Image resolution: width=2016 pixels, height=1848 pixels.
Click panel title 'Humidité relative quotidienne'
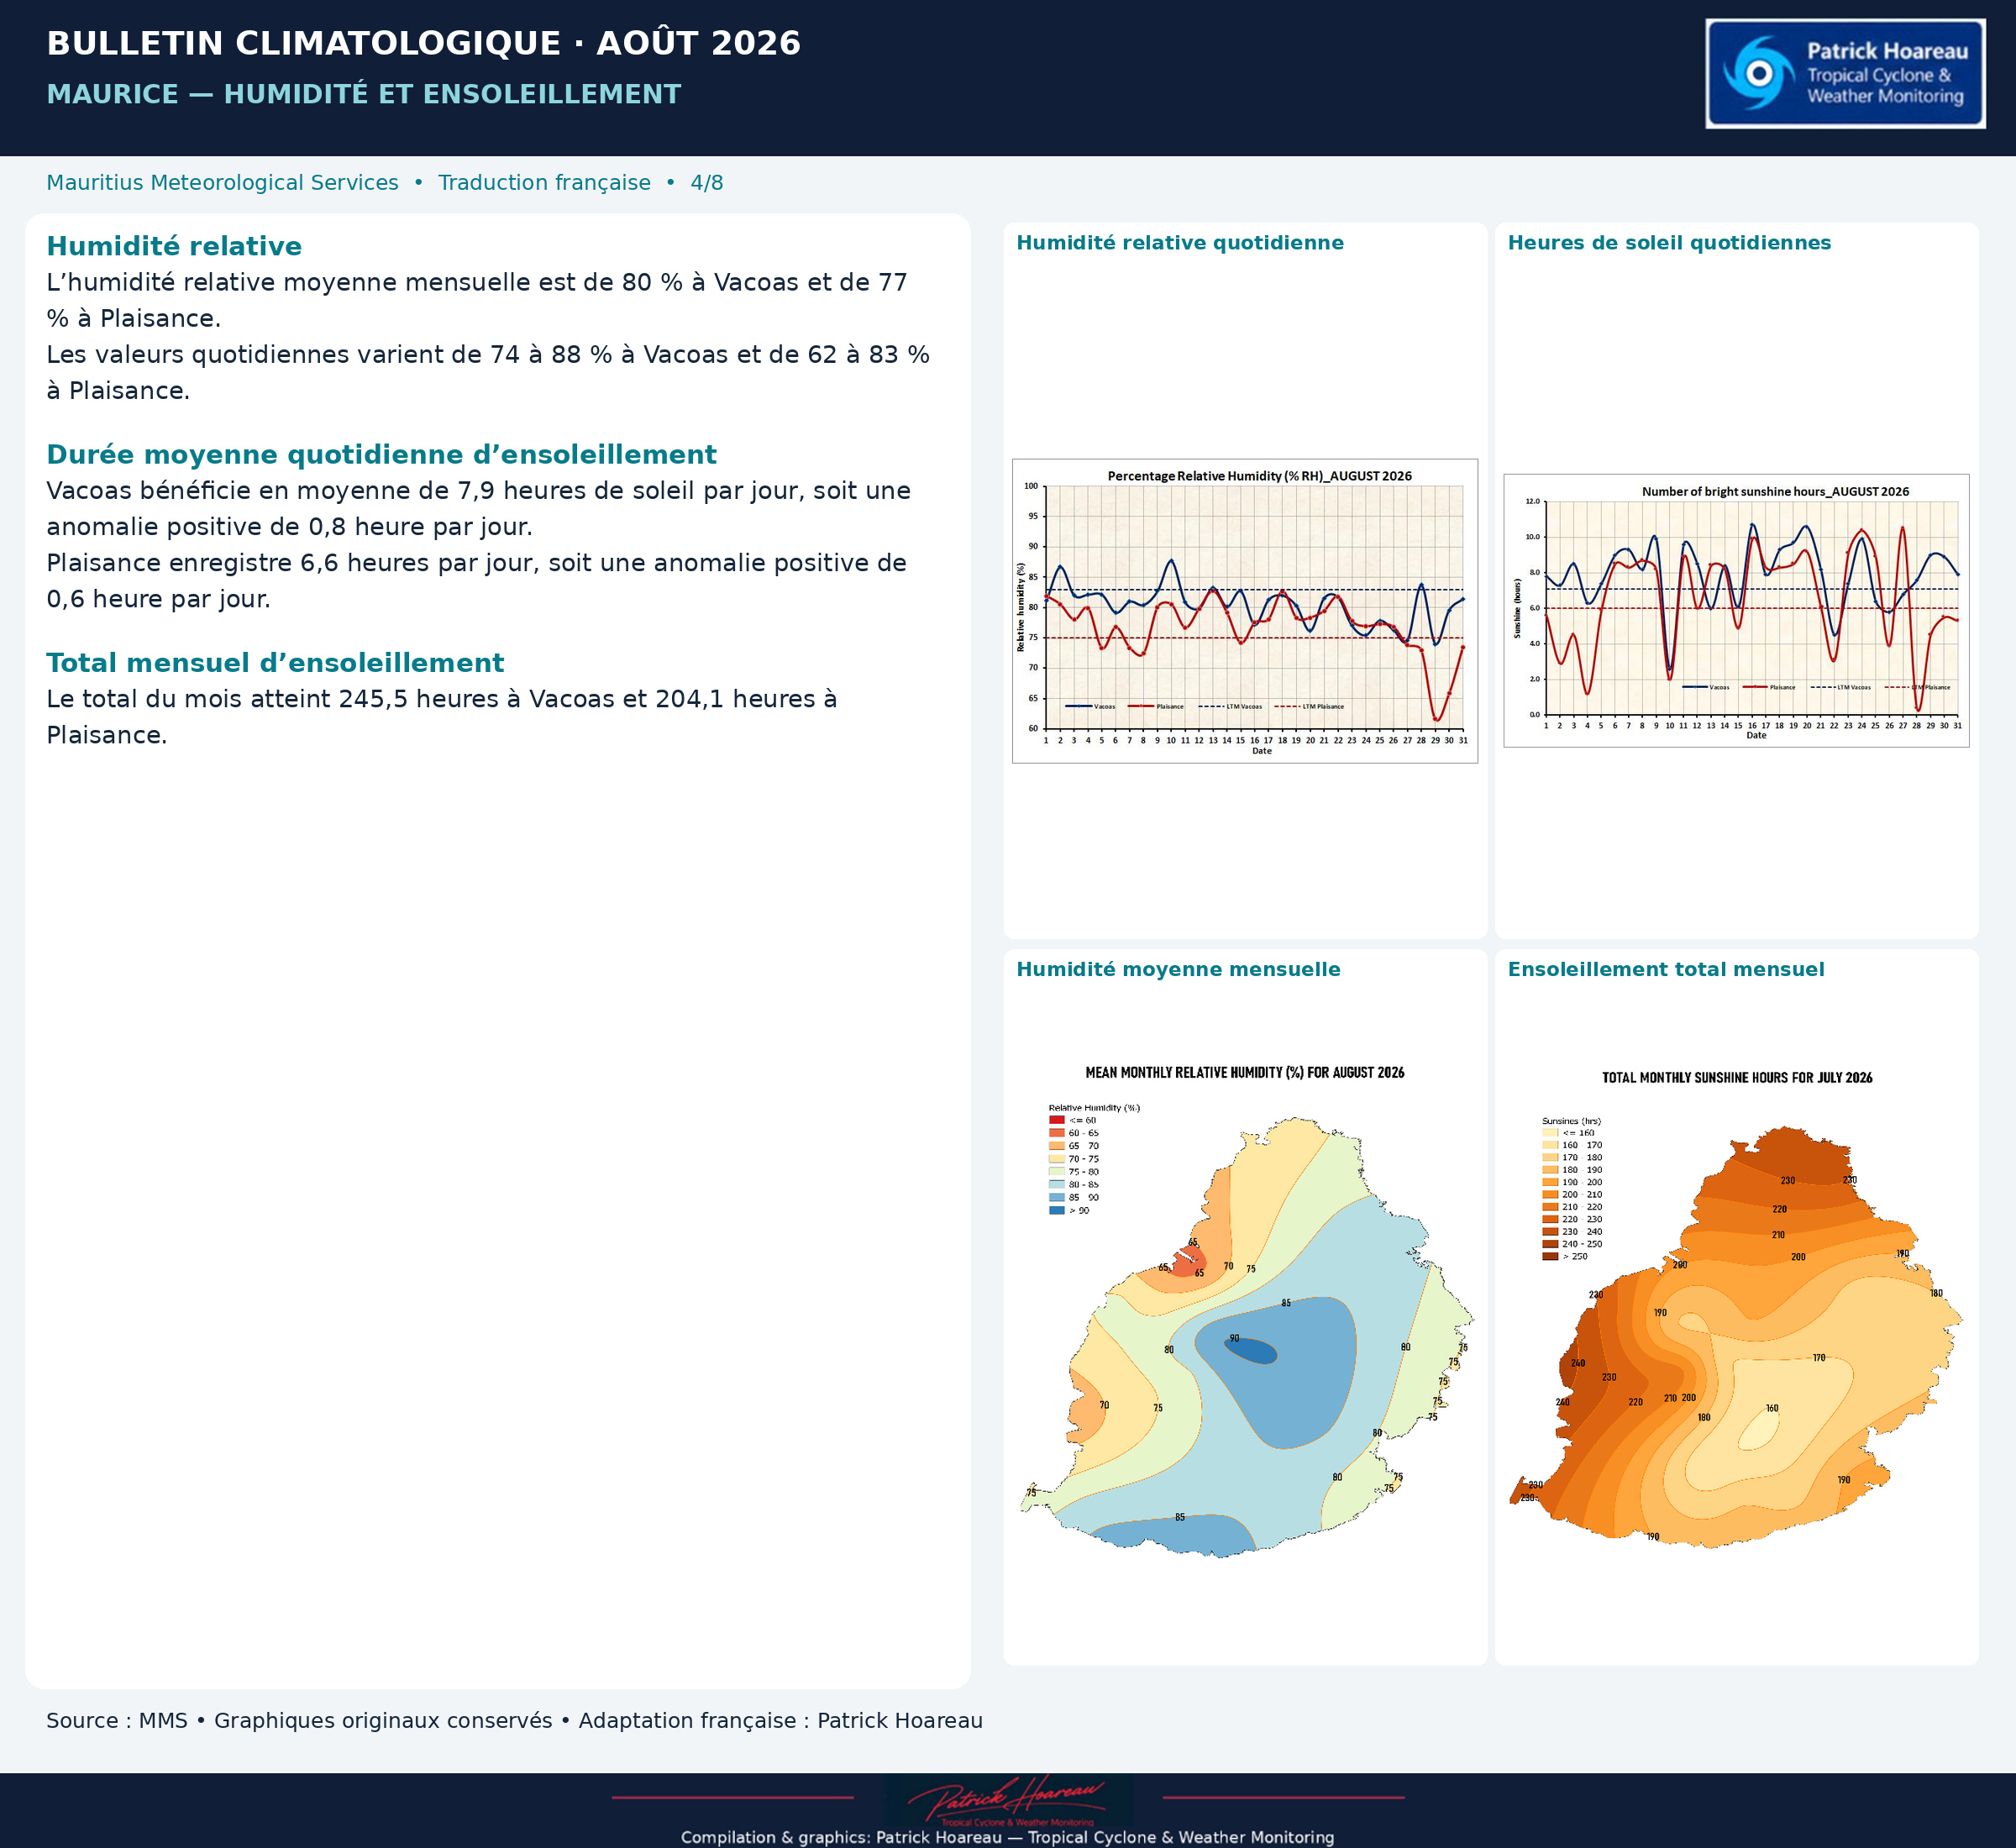click(1180, 243)
